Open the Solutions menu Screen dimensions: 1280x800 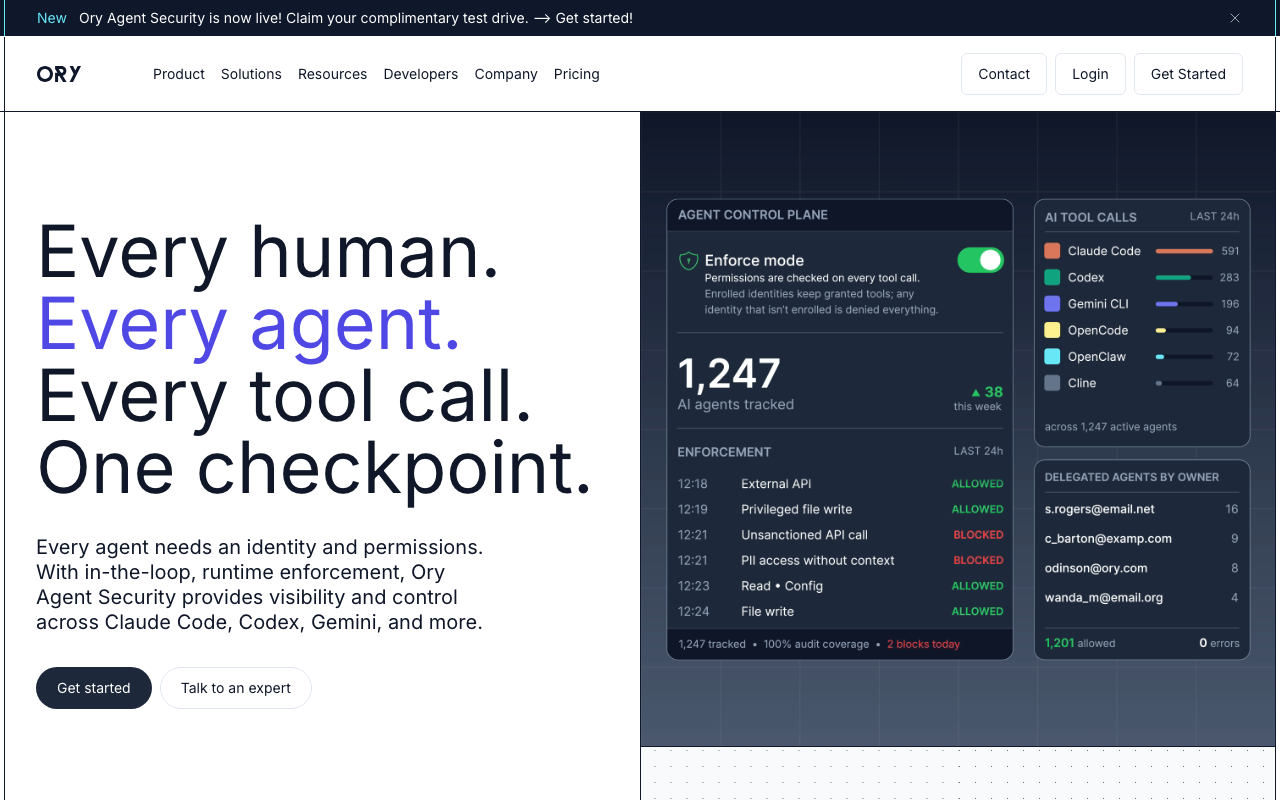[x=251, y=74]
